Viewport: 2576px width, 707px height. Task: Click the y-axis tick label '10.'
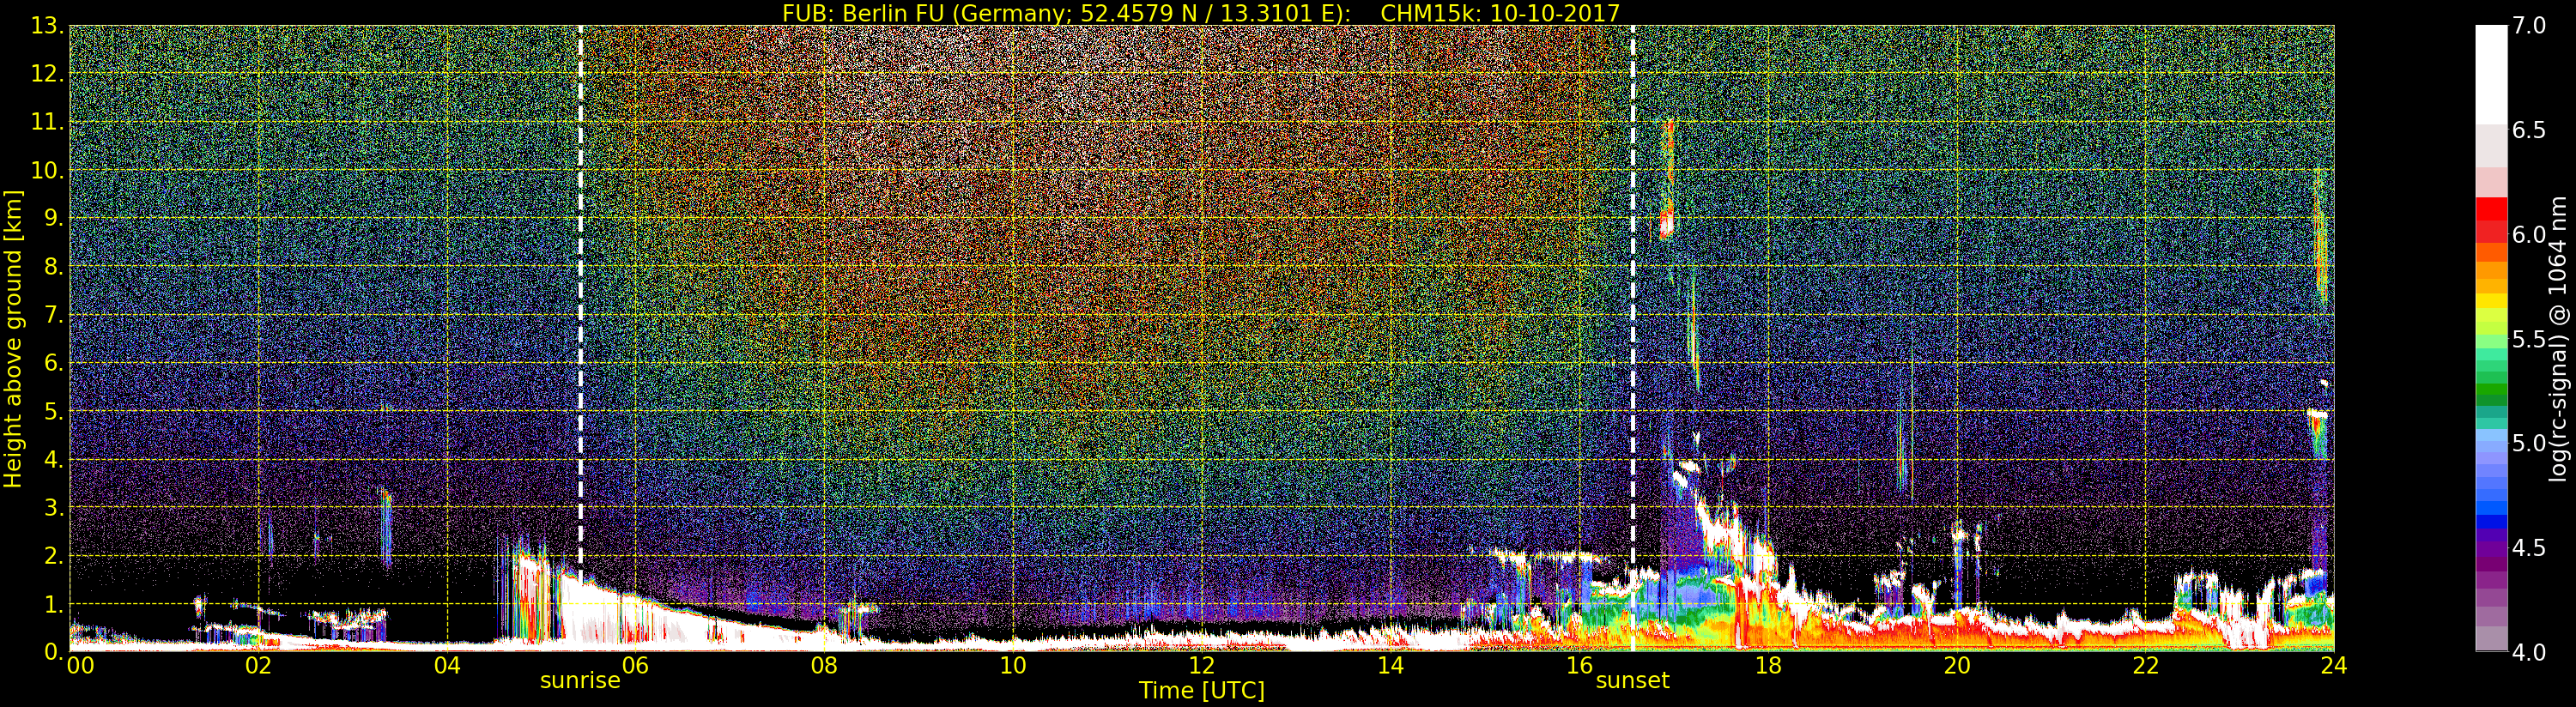(x=48, y=170)
